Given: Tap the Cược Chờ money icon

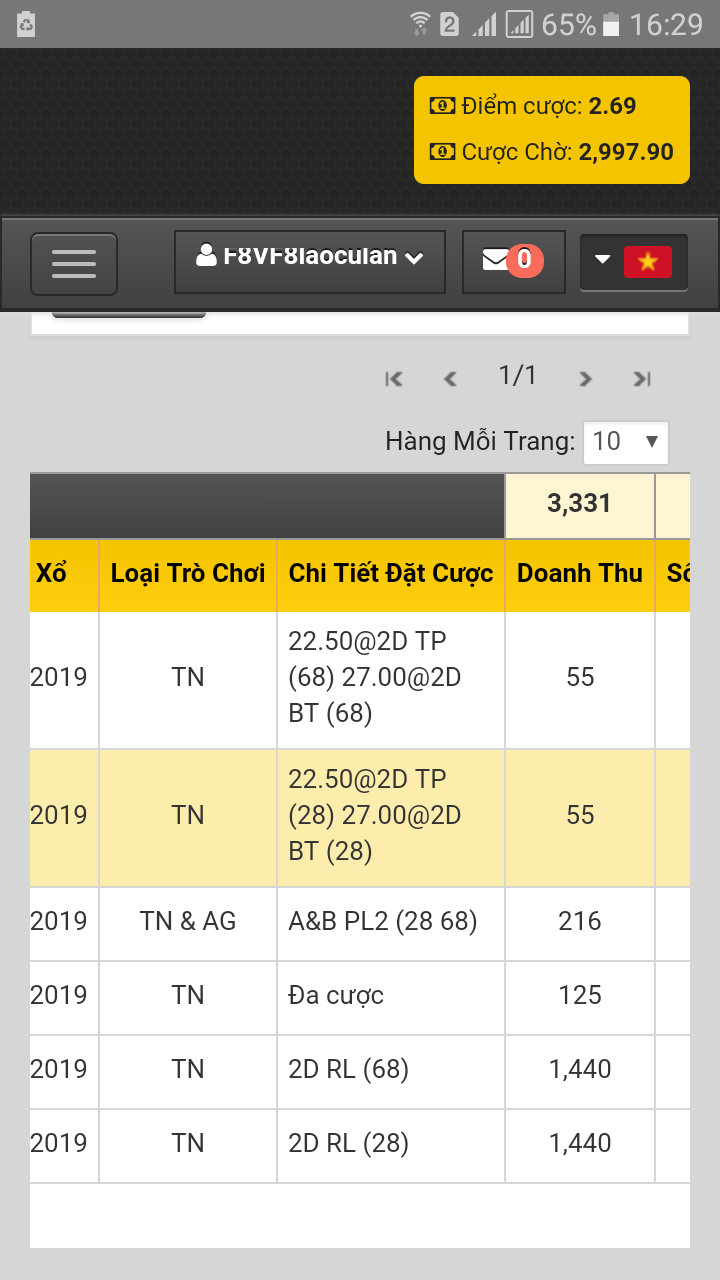Looking at the screenshot, I should 442,152.
